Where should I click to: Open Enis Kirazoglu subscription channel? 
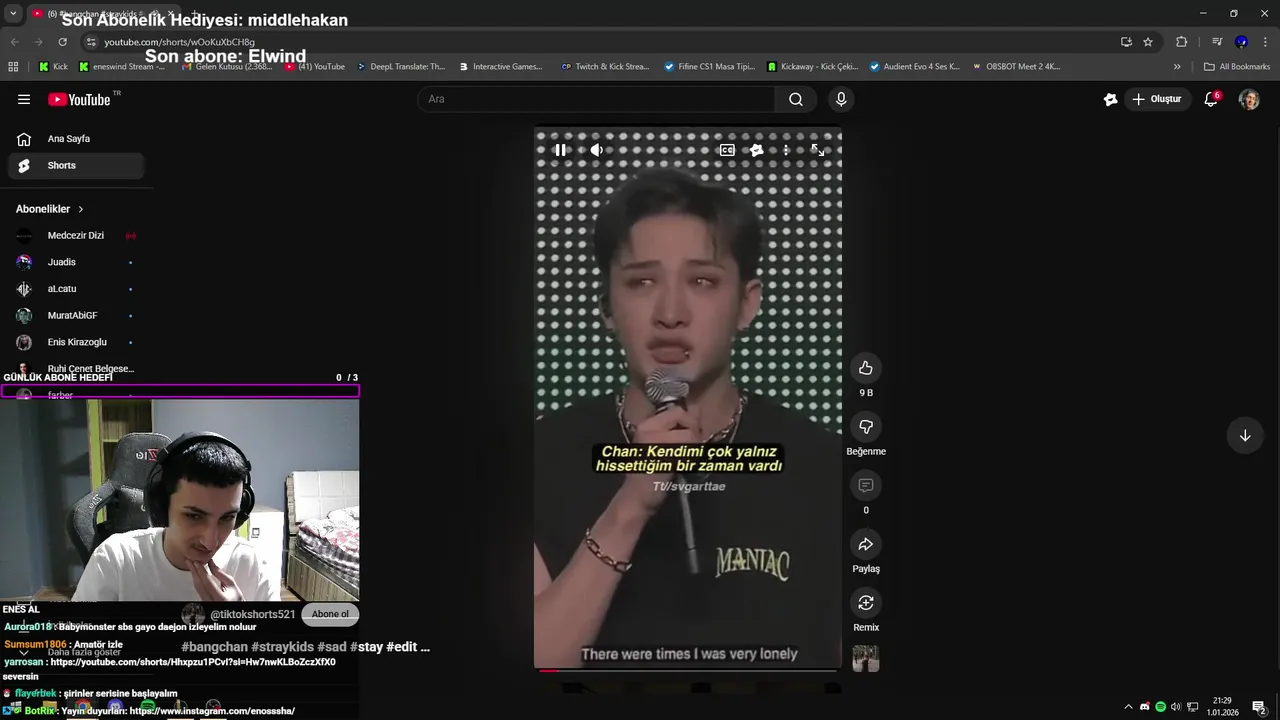76,342
